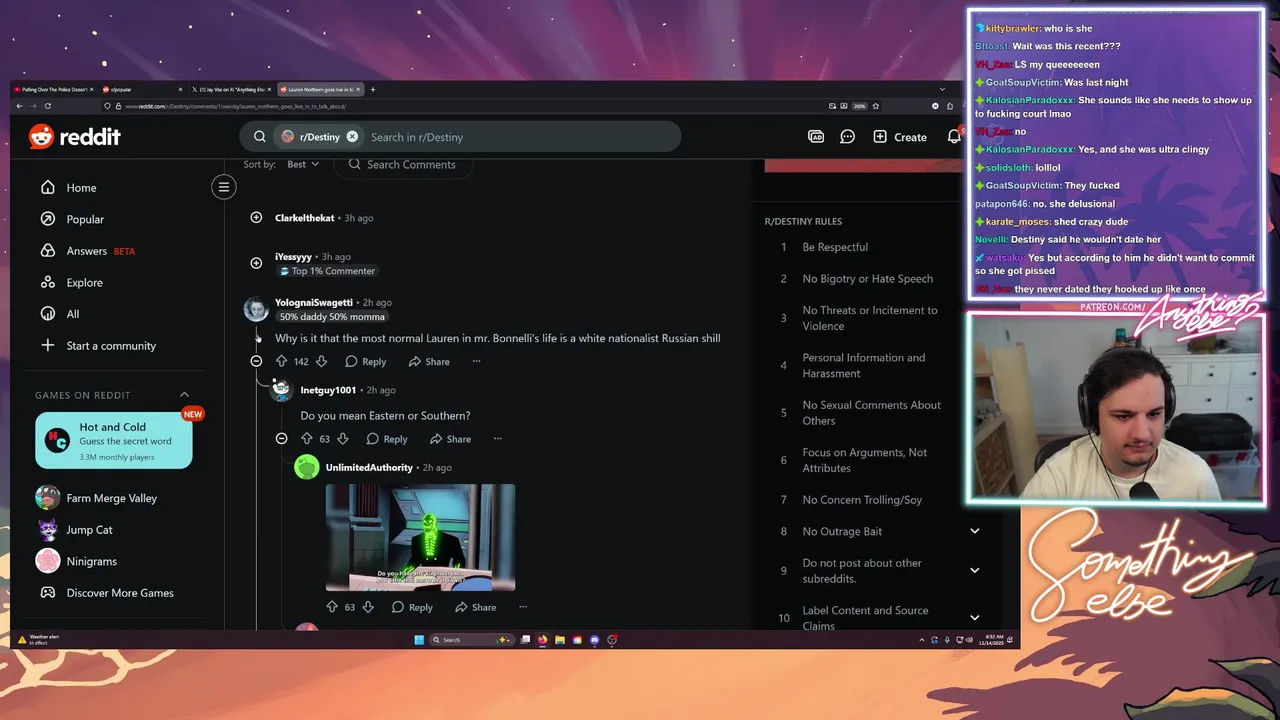Open the Sort by Best dropdown
This screenshot has width=1280, height=720.
[302, 164]
